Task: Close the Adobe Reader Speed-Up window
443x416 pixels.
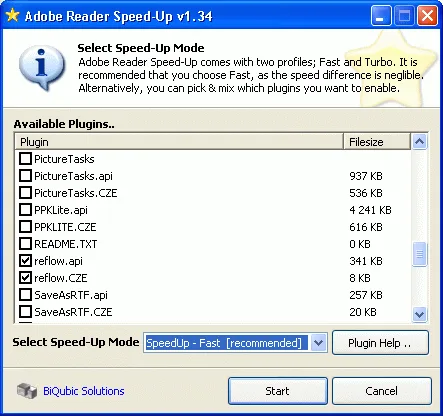Action: 427,16
